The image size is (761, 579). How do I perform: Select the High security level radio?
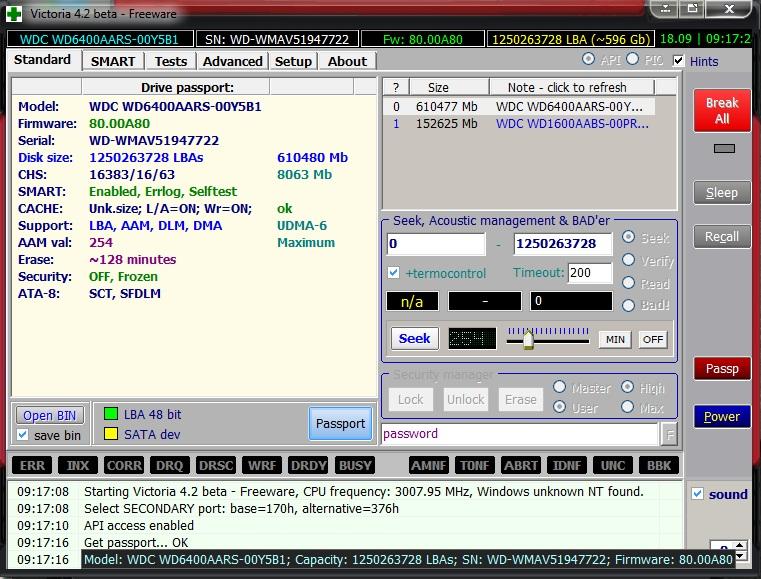click(x=628, y=387)
